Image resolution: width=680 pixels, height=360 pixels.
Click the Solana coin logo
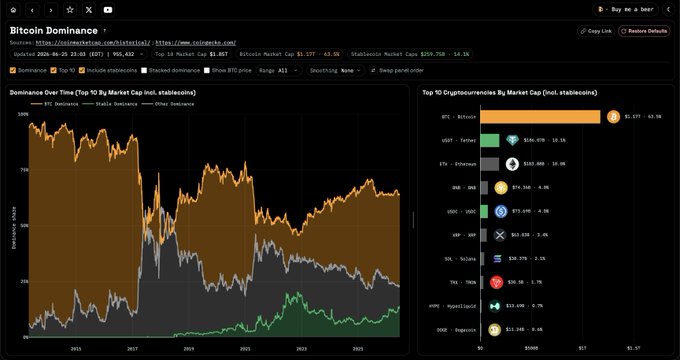[497, 259]
